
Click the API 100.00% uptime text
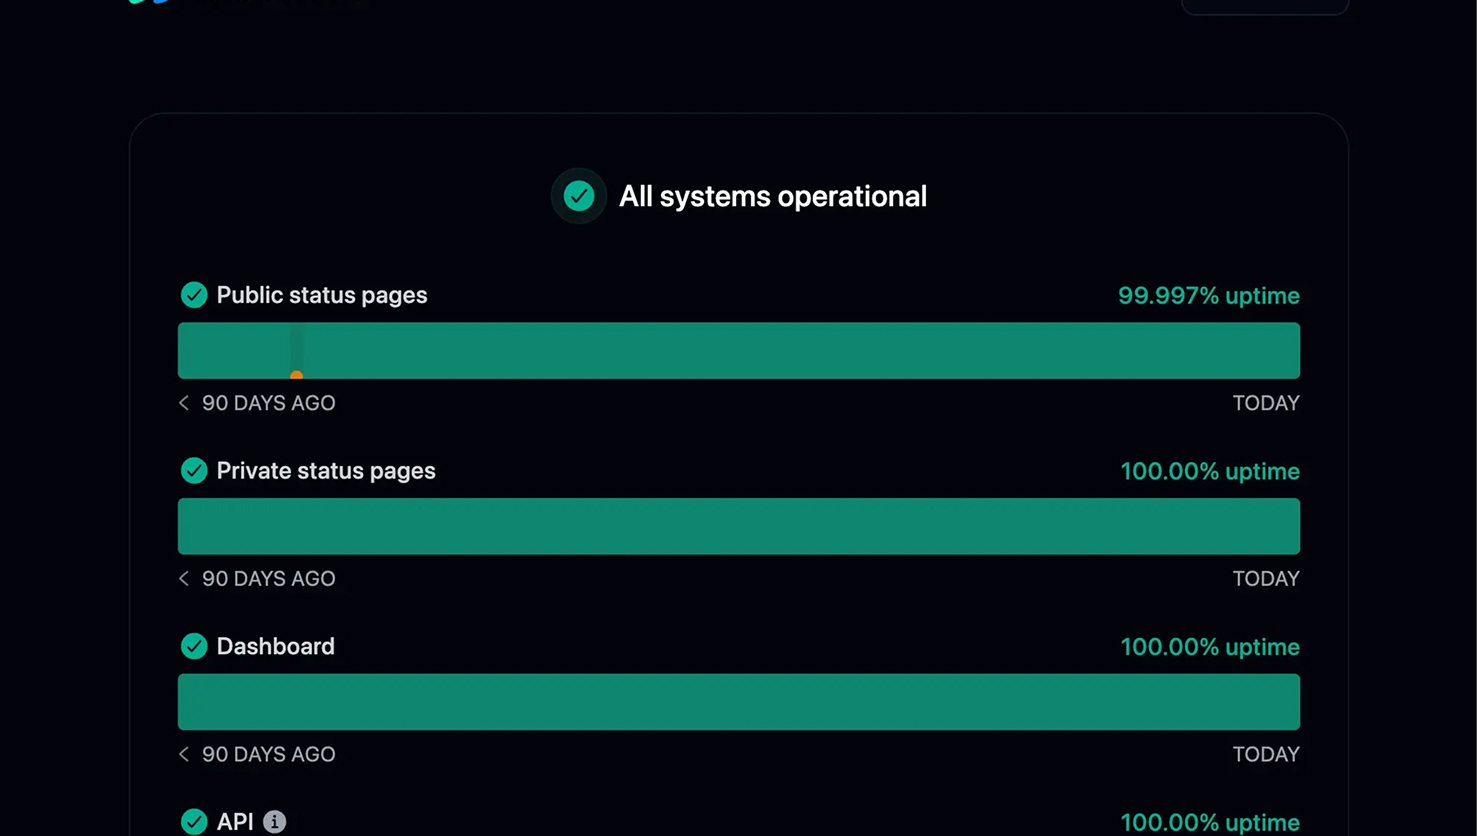tap(1210, 822)
